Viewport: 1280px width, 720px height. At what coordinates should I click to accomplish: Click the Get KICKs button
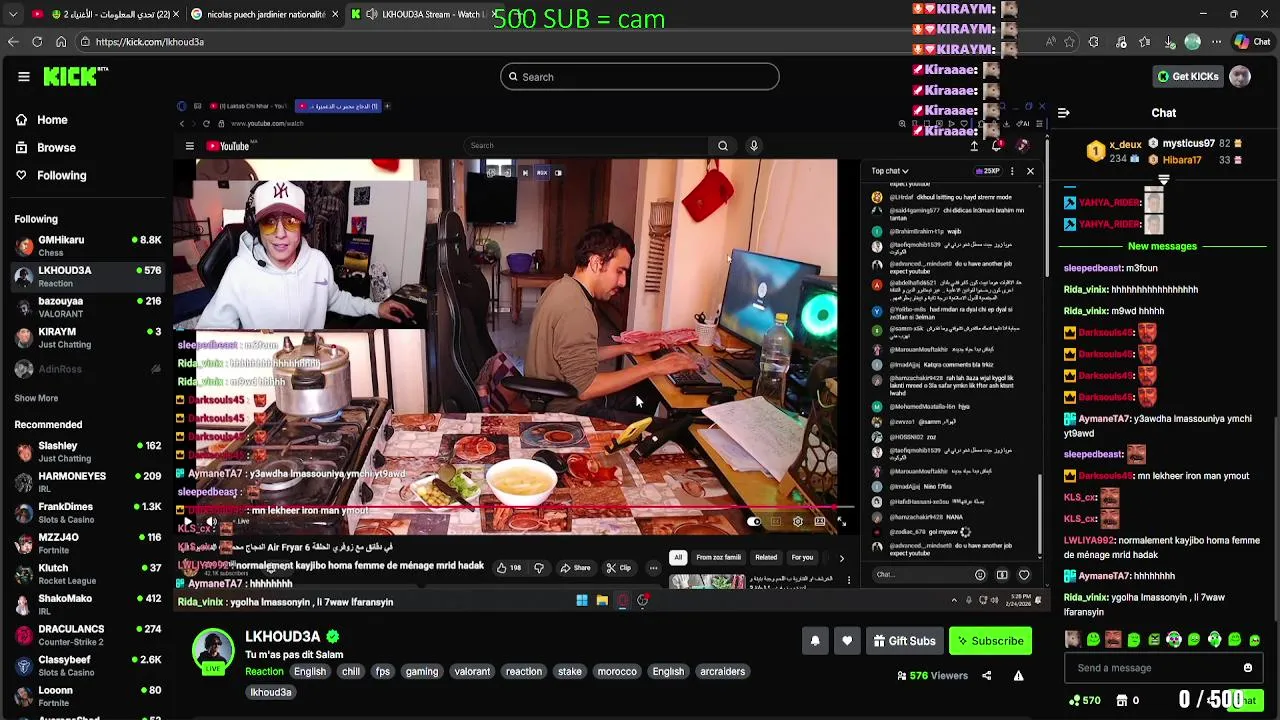click(1188, 77)
